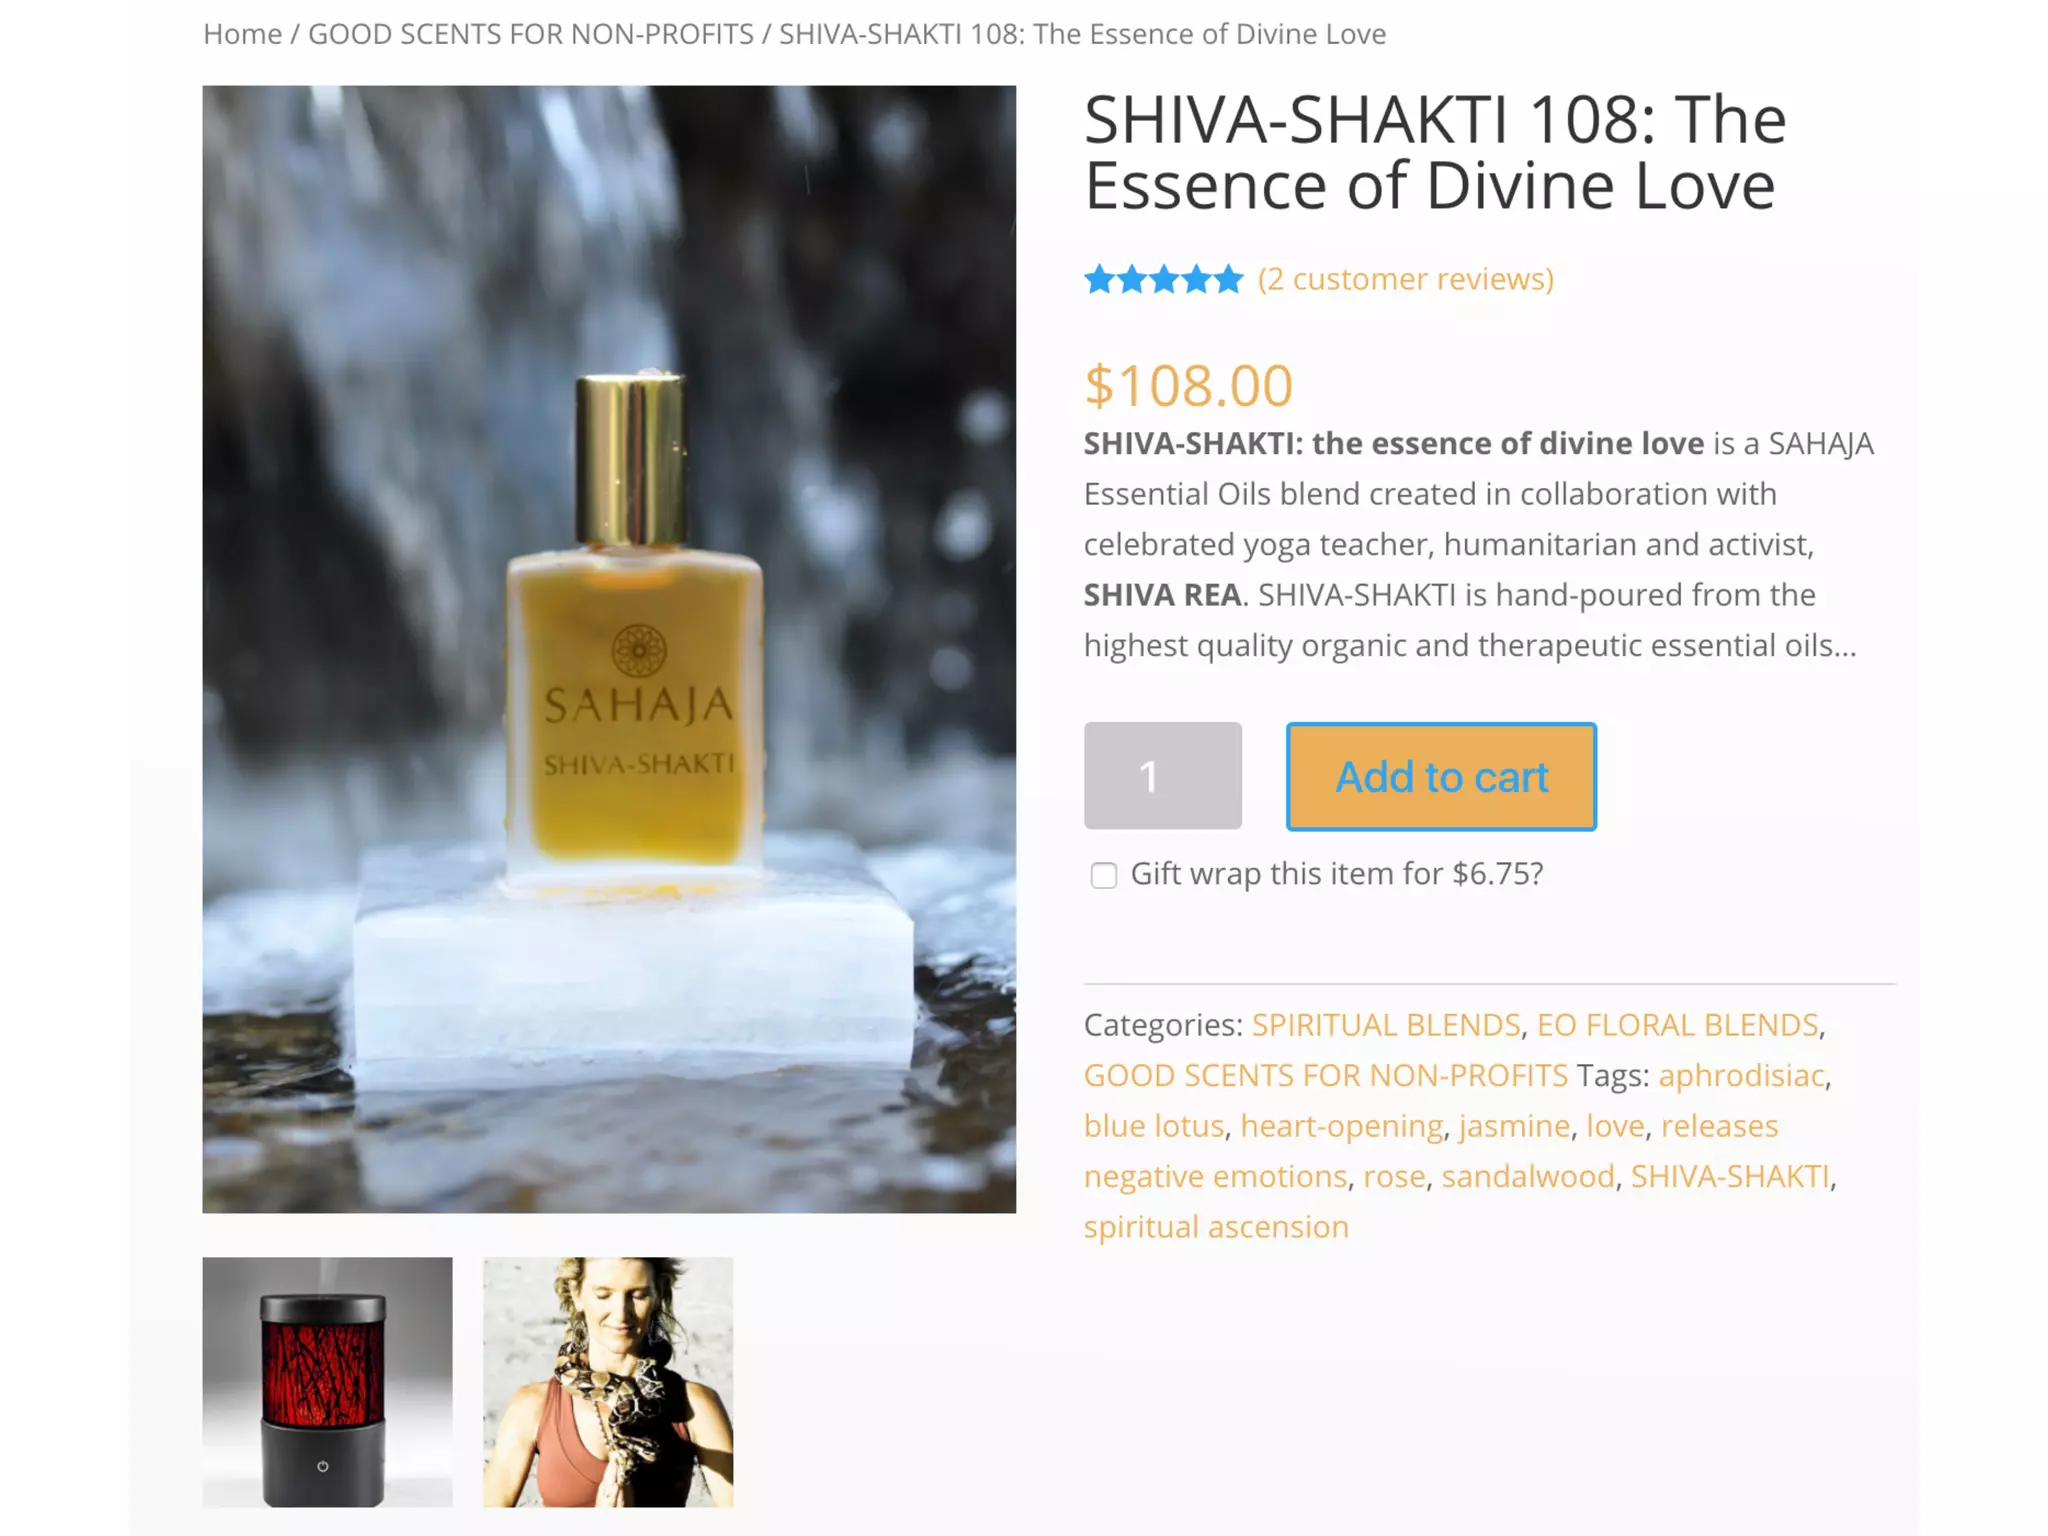
Task: Select the jasmine tag
Action: click(x=1514, y=1126)
